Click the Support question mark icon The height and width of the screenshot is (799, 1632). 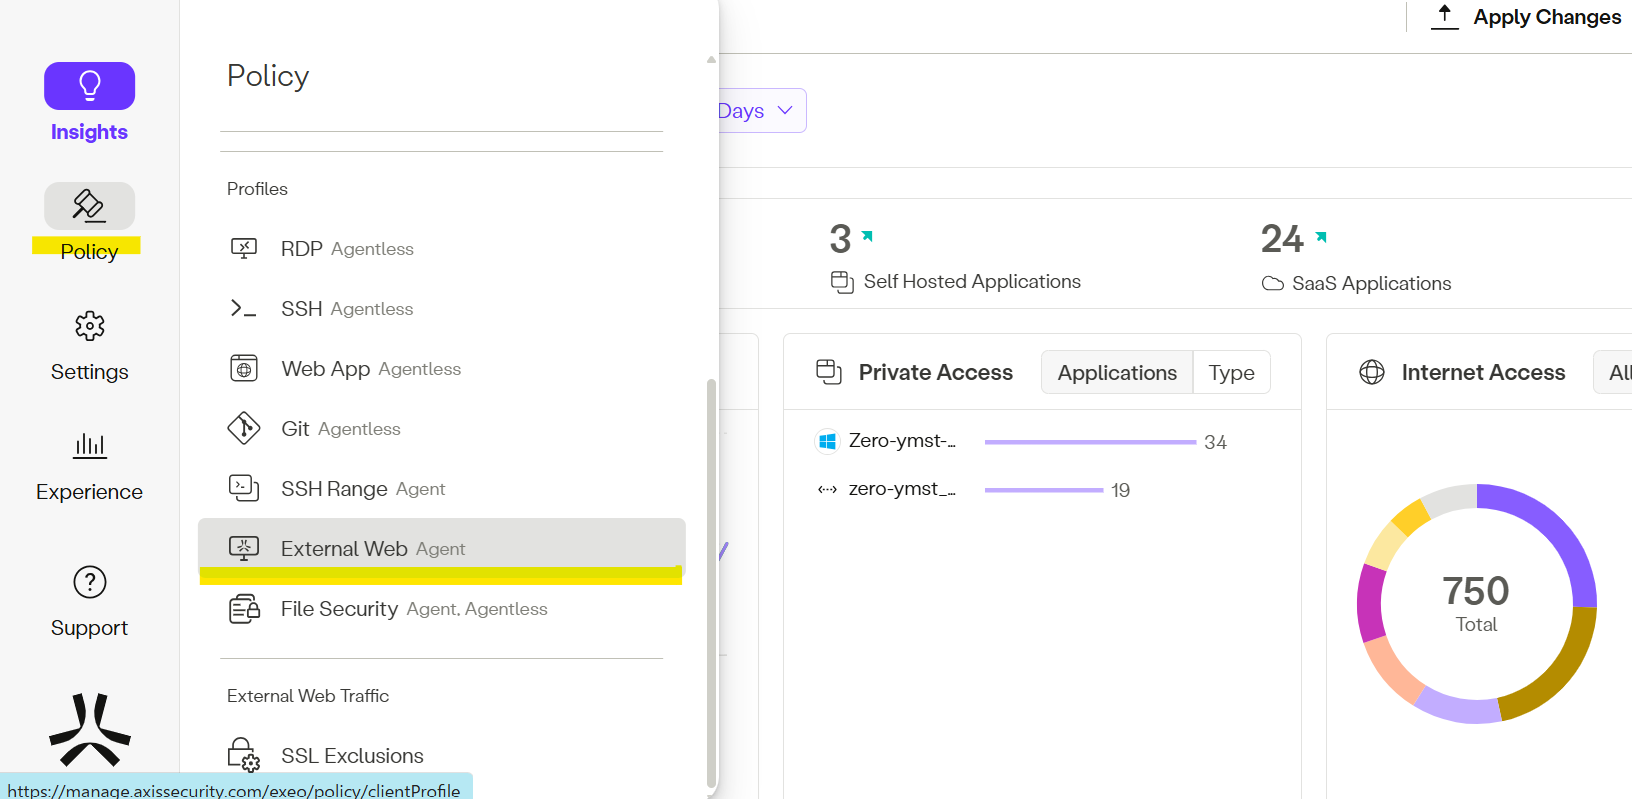89,582
